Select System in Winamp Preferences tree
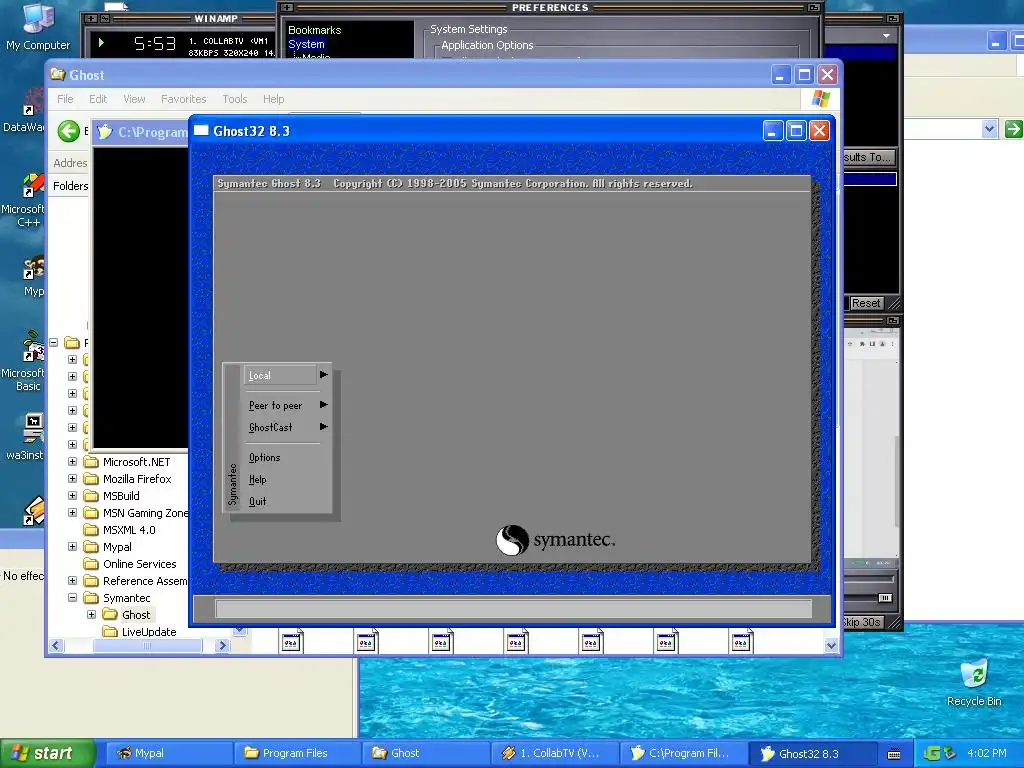The image size is (1024, 768). [x=306, y=44]
